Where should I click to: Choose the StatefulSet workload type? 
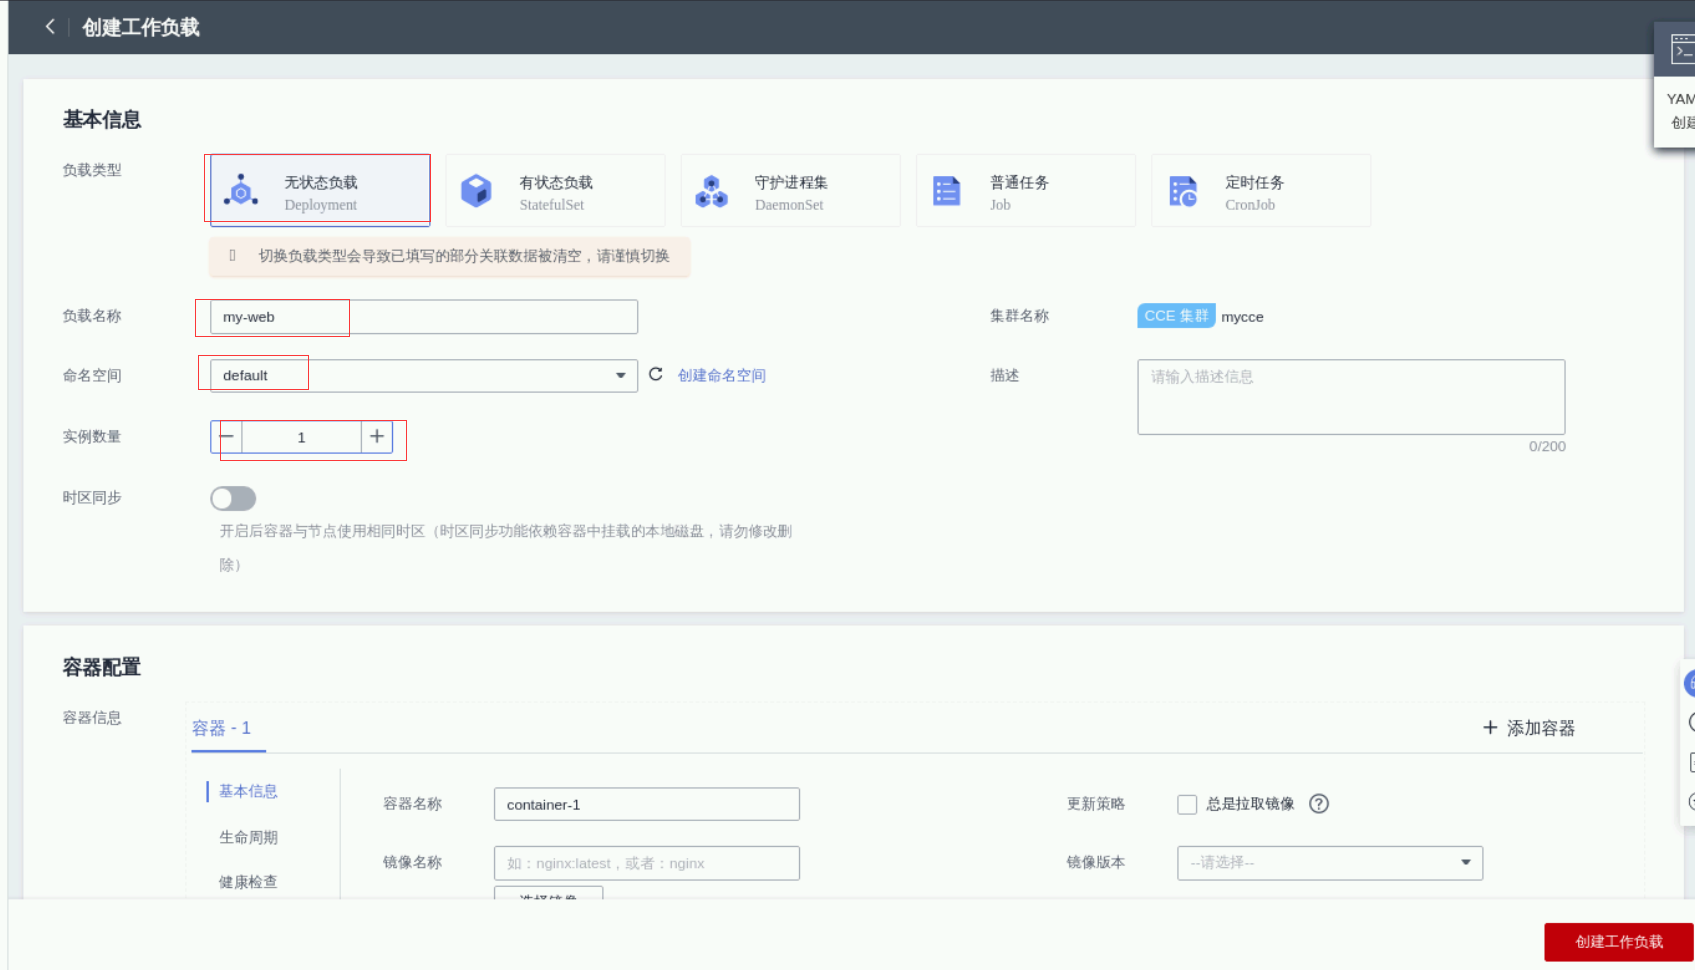pos(555,190)
